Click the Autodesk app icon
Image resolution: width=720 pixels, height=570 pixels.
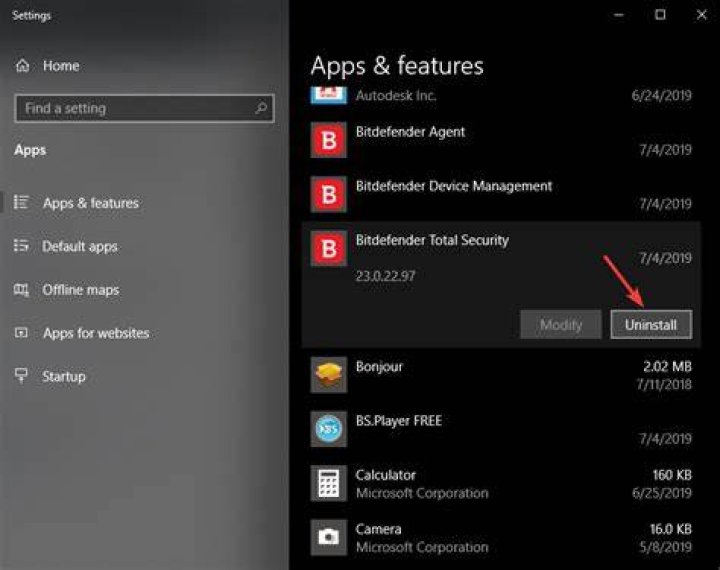tap(328, 95)
